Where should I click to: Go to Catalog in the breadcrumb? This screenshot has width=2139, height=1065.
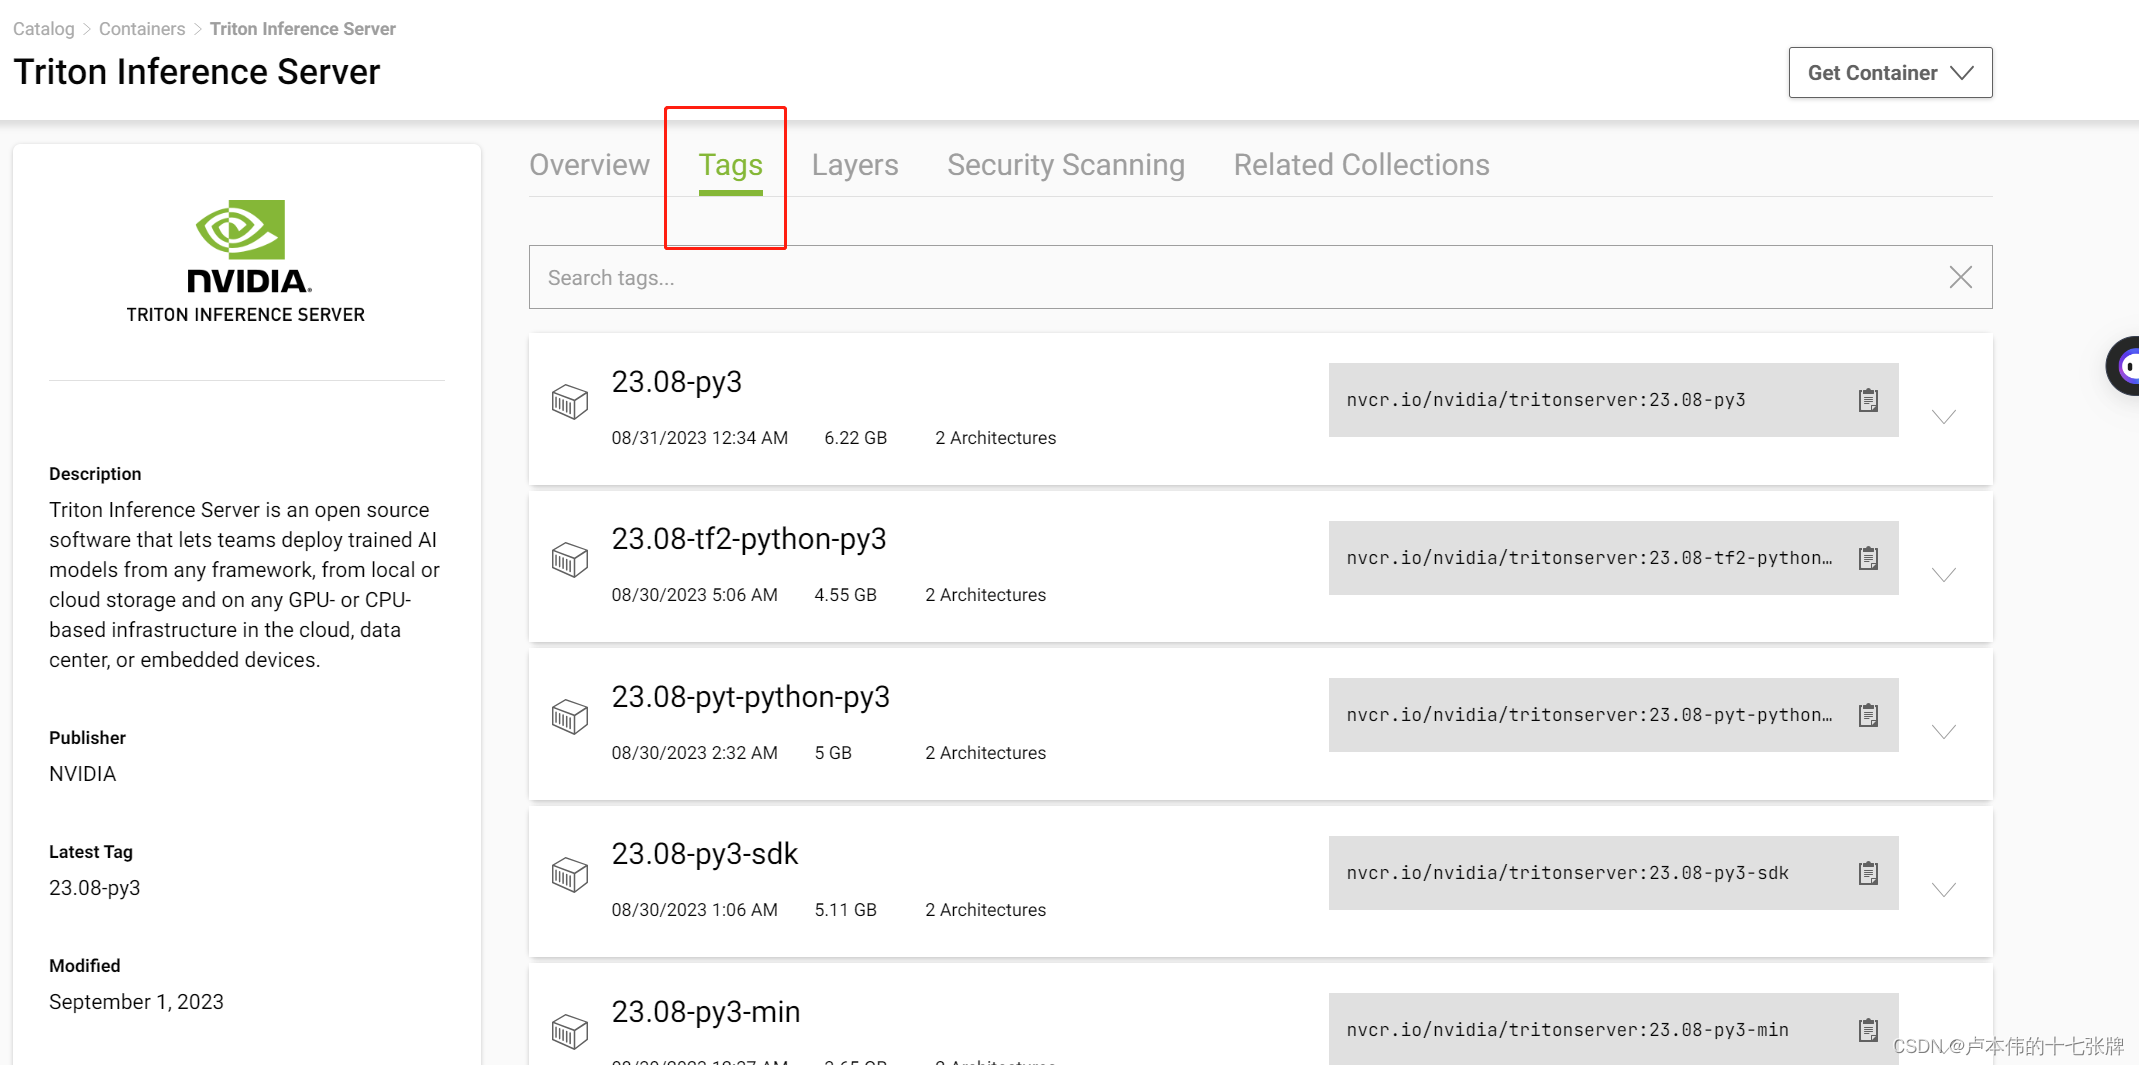point(44,29)
